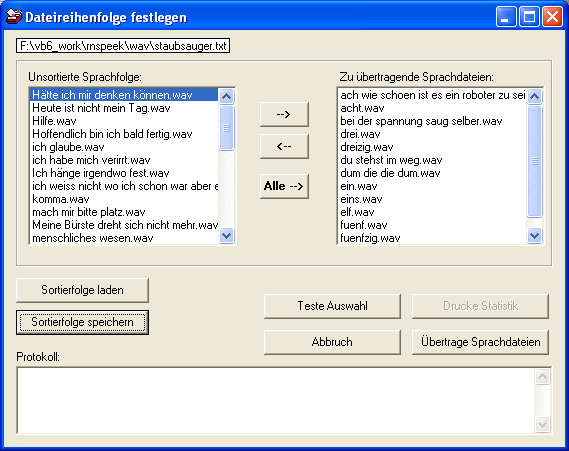Select 'Hilfe.wav' in unsorted list
The width and height of the screenshot is (569, 451).
point(124,121)
